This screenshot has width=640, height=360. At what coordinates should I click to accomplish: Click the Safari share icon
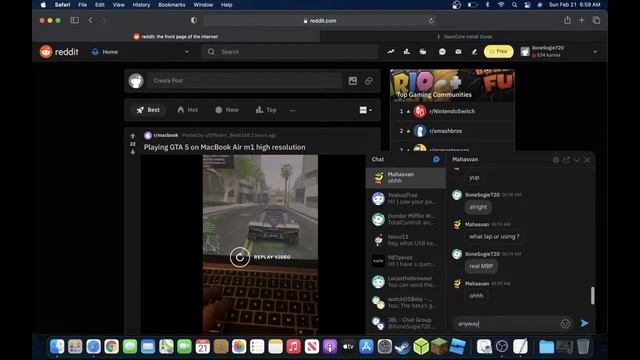[567, 20]
